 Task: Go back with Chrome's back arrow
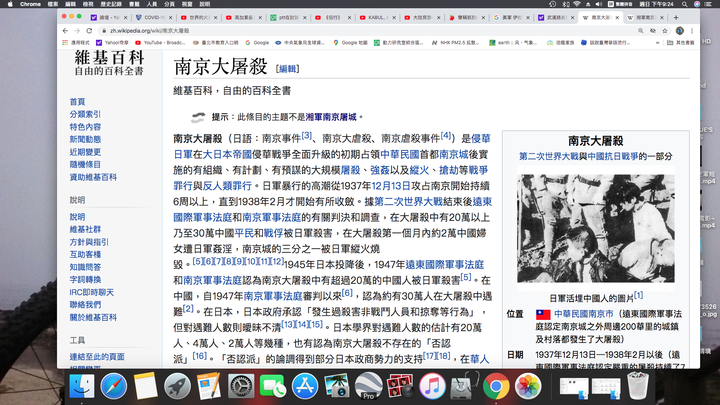click(x=65, y=31)
